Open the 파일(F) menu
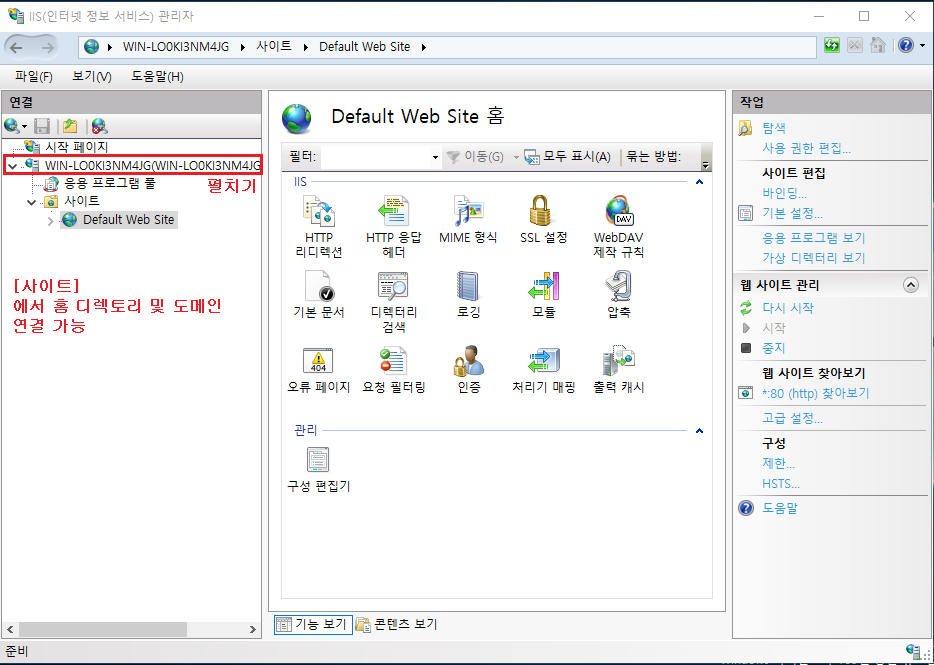The image size is (934, 665). click(34, 76)
